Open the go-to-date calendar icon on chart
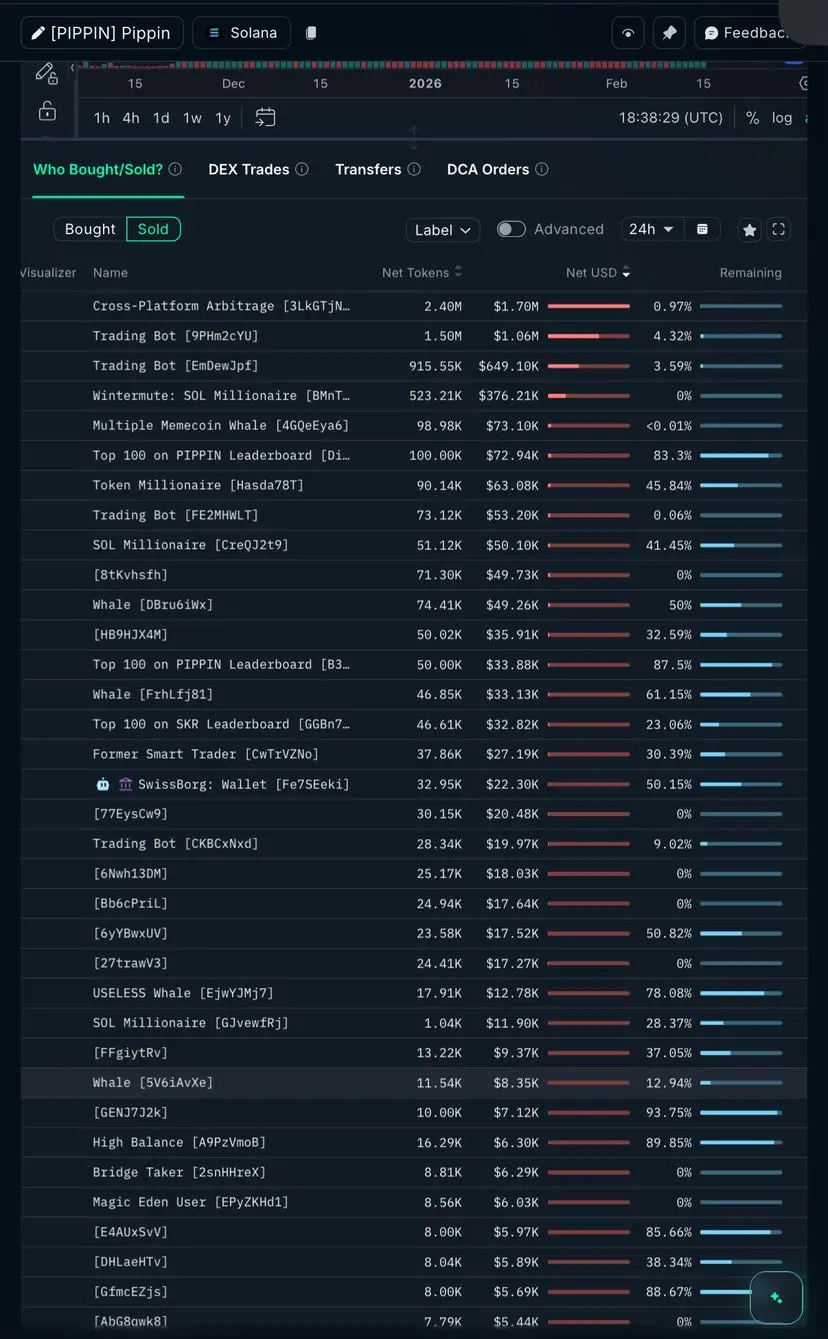This screenshot has height=1339, width=828. (x=265, y=117)
